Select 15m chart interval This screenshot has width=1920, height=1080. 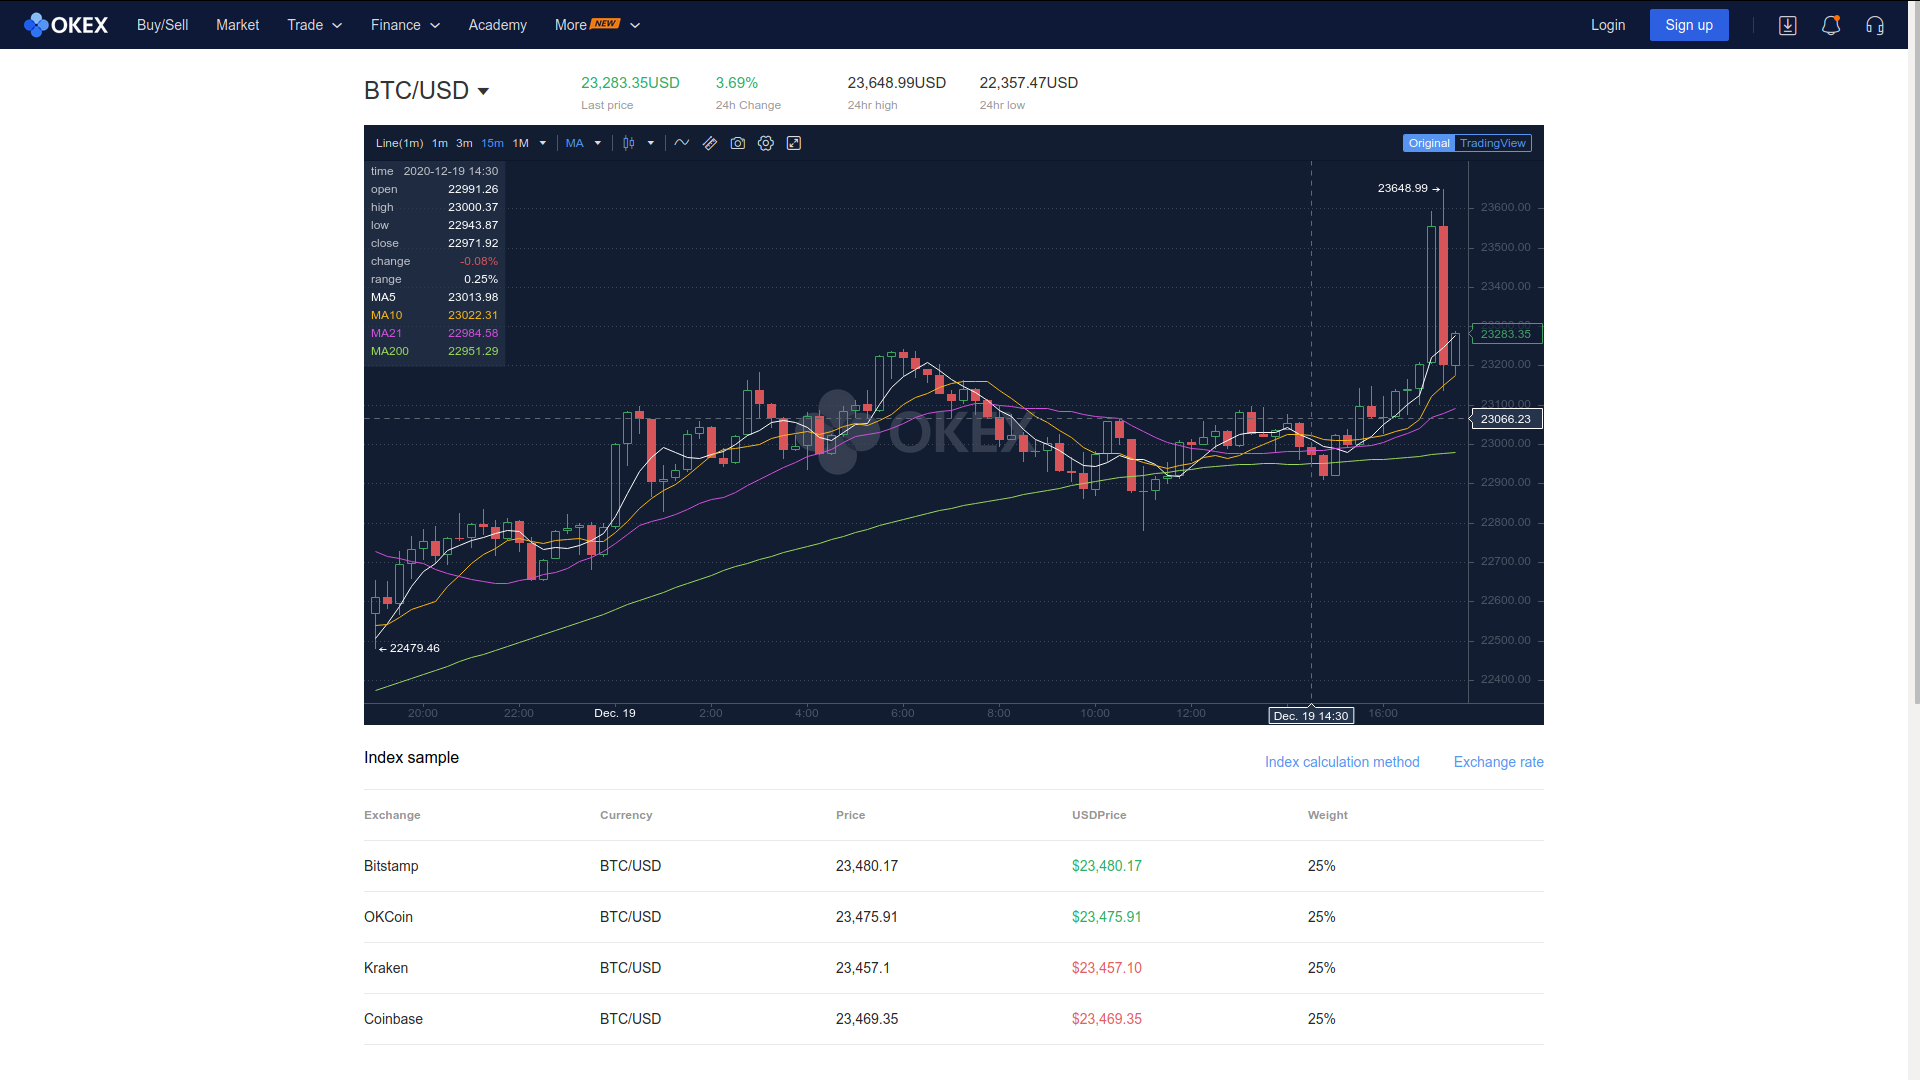click(x=493, y=143)
